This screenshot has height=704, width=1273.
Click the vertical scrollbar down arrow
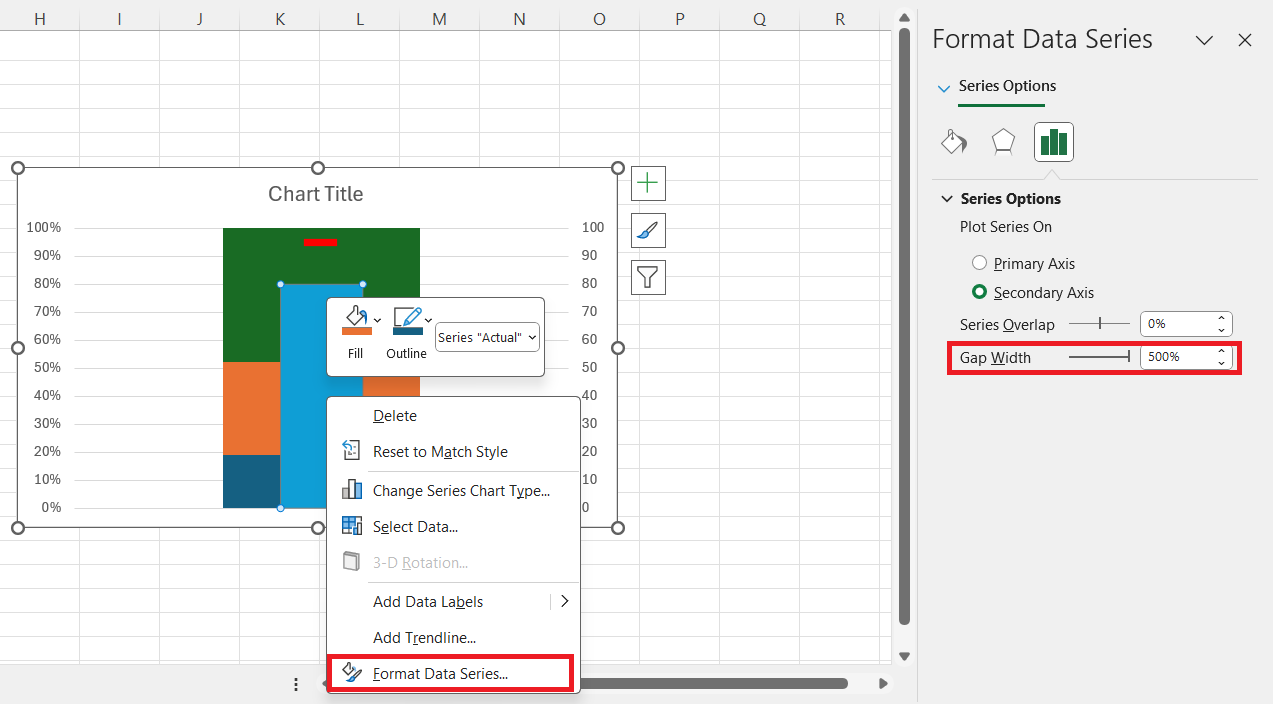tap(904, 656)
